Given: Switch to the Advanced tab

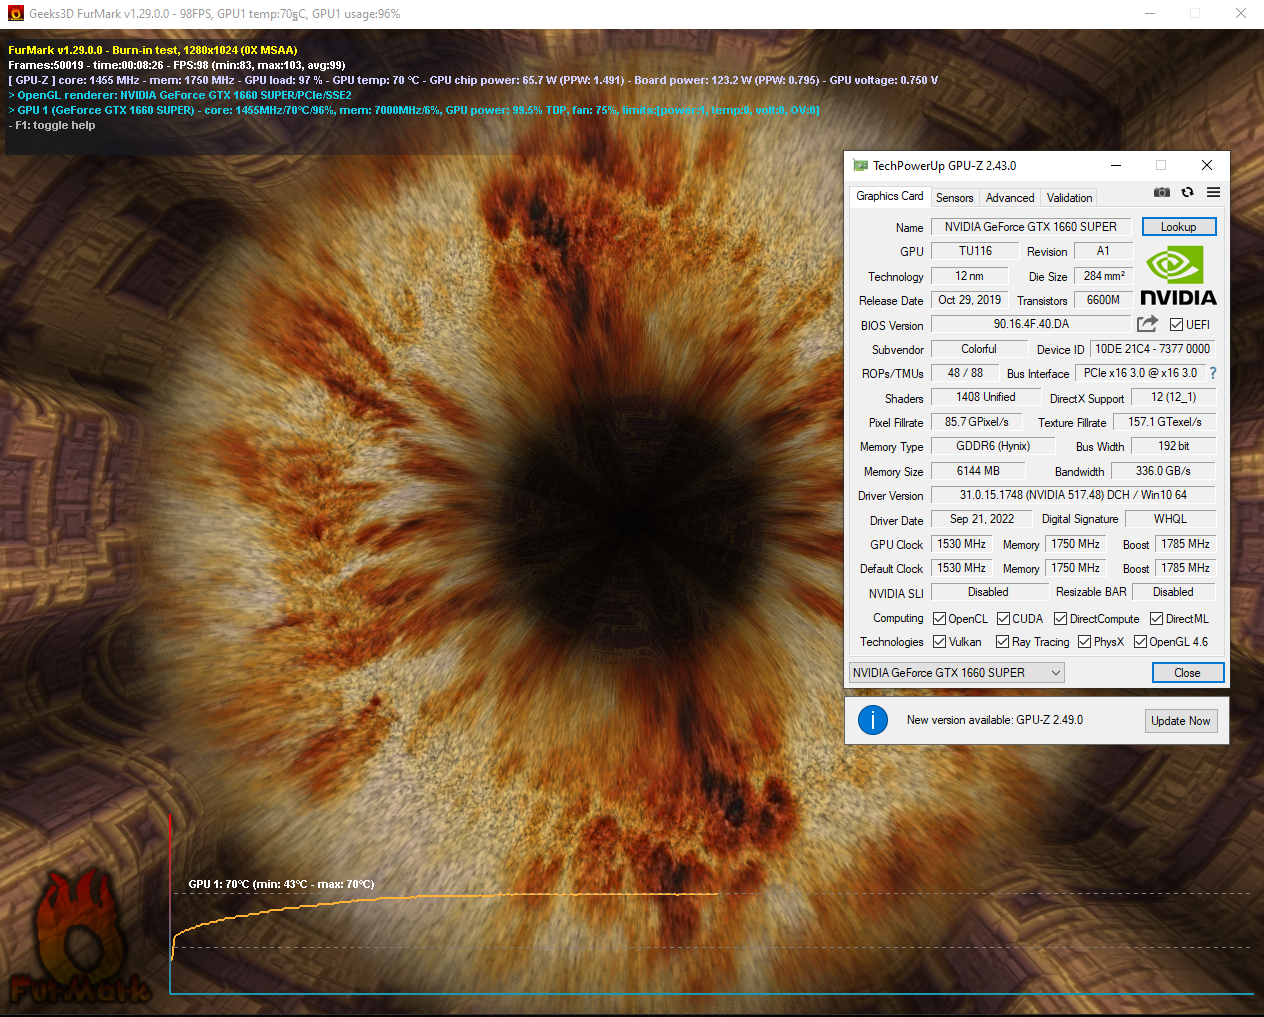Looking at the screenshot, I should pyautogui.click(x=1010, y=198).
